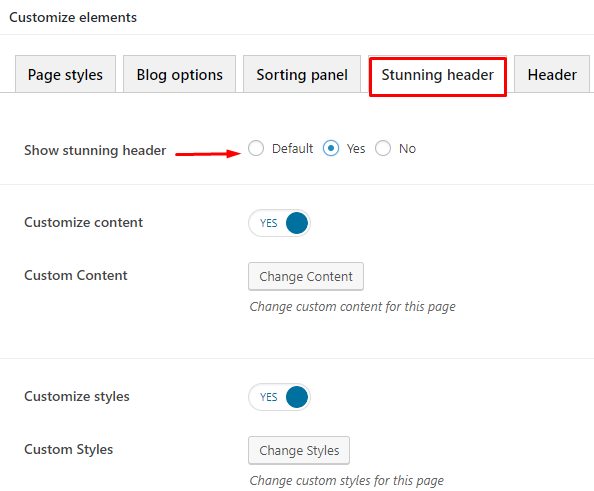
Task: Select the Stunning header tab
Action: coord(438,76)
